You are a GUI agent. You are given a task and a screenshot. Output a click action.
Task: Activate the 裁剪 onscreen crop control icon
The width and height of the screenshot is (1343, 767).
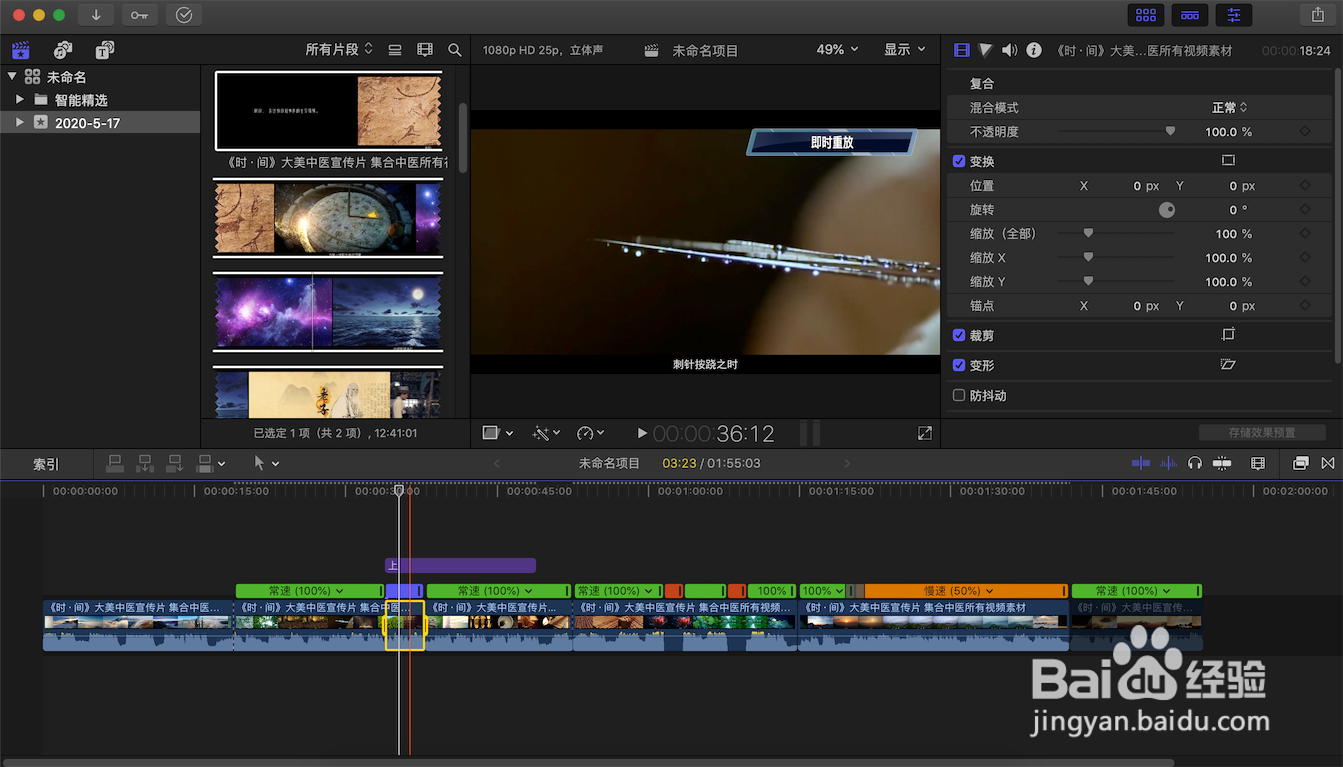point(1229,334)
